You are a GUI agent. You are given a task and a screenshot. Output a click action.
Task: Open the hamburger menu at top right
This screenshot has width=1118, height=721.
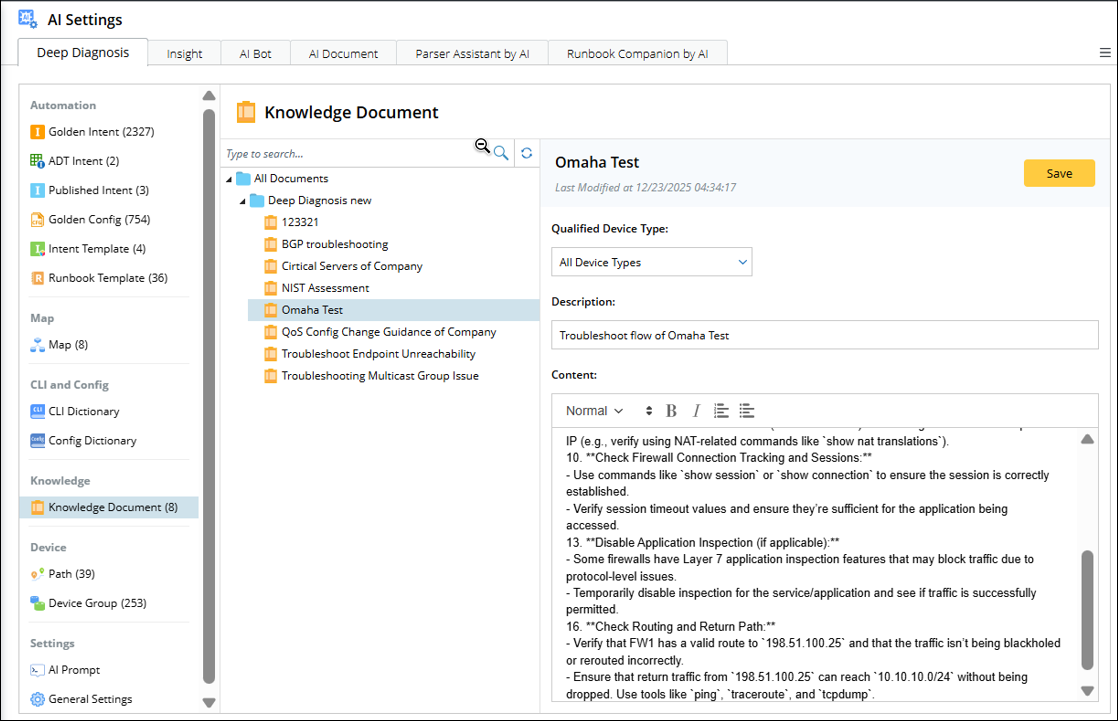click(1104, 53)
